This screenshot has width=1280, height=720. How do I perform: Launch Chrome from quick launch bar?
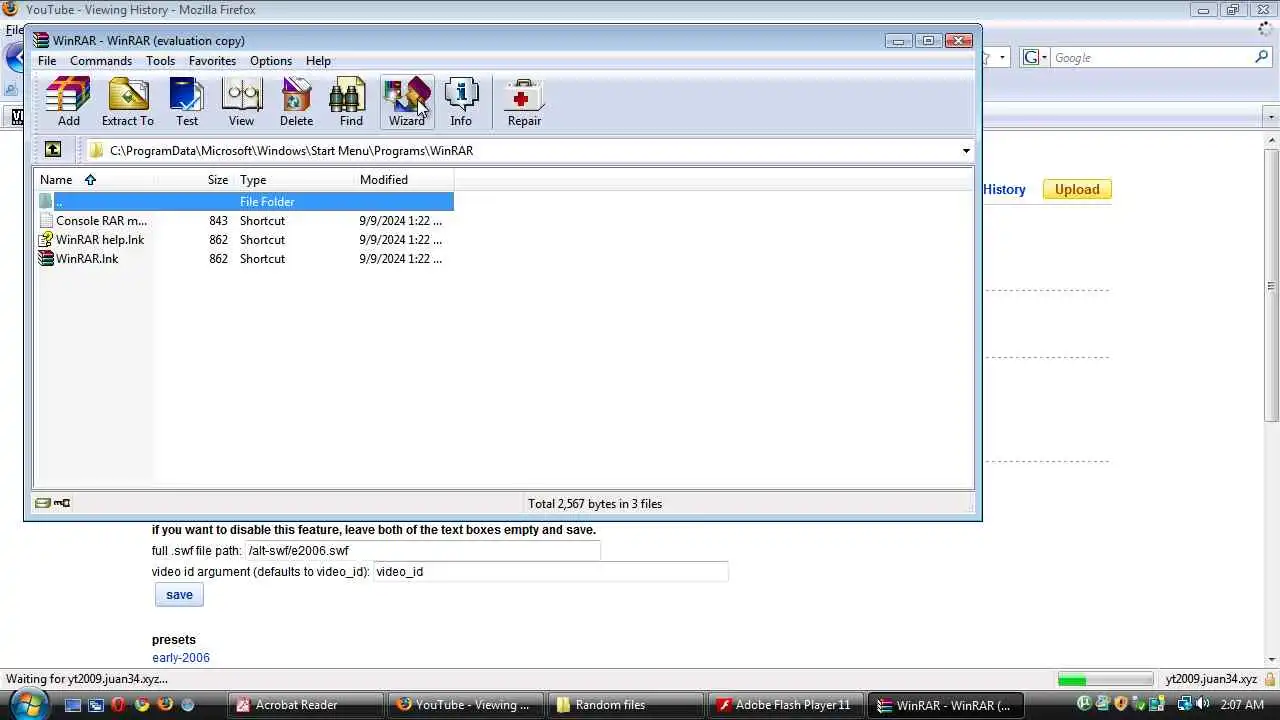(x=142, y=705)
